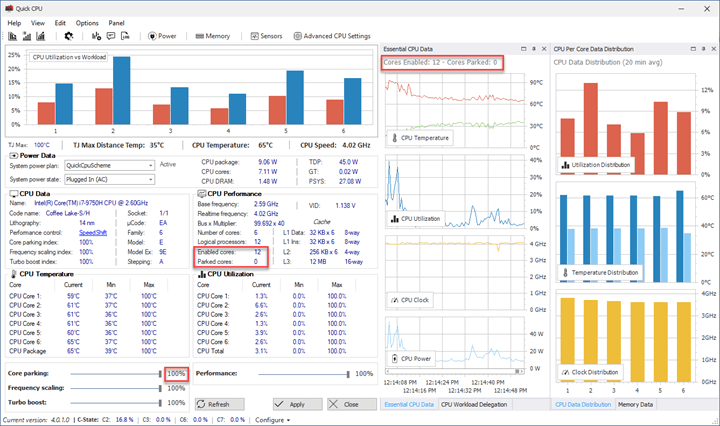Open the Memory toolbar item
This screenshot has width=720, height=426.
coord(213,36)
